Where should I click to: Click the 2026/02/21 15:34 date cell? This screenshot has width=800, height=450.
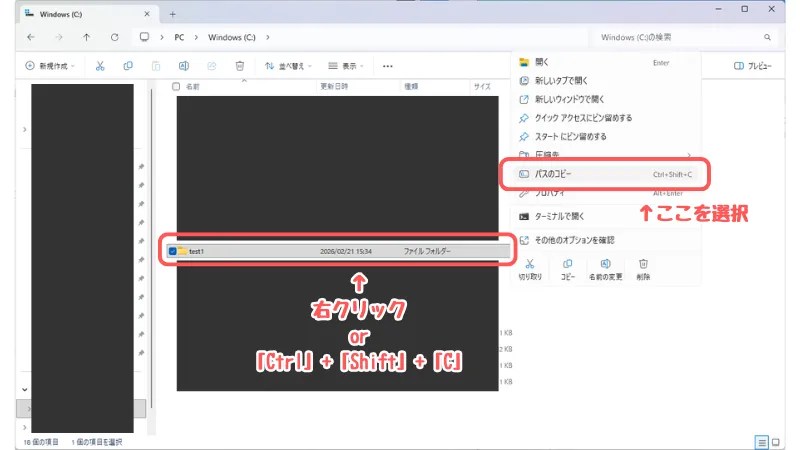[346, 251]
